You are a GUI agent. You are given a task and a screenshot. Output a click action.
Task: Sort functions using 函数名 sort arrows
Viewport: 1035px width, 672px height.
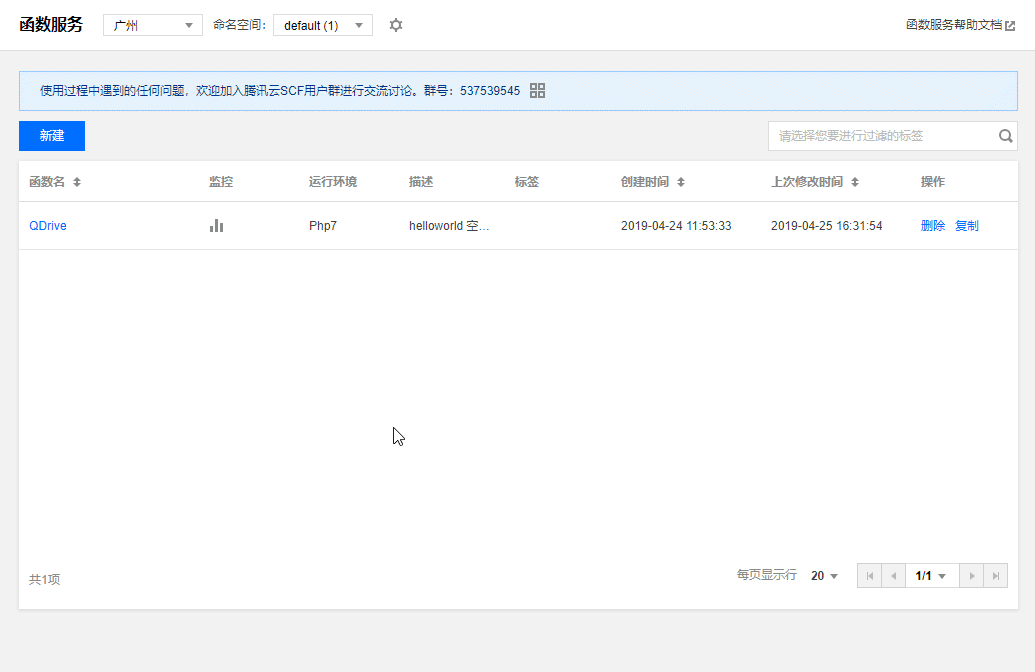(x=76, y=182)
